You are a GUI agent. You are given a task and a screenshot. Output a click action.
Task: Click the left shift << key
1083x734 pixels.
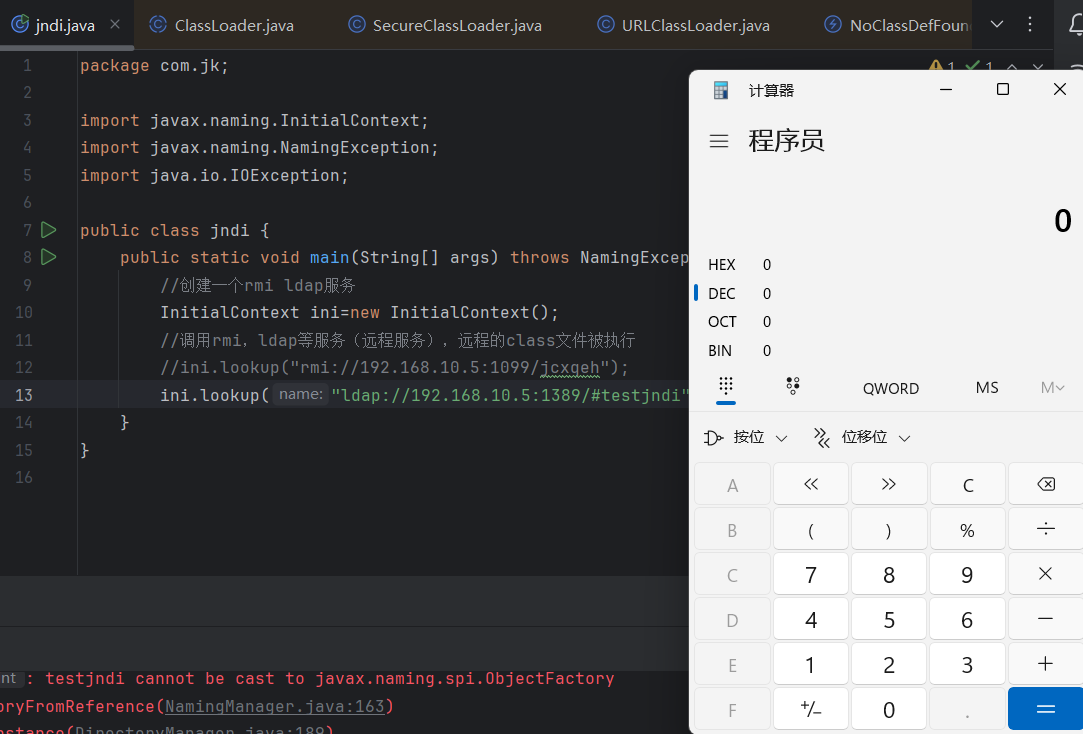point(811,484)
